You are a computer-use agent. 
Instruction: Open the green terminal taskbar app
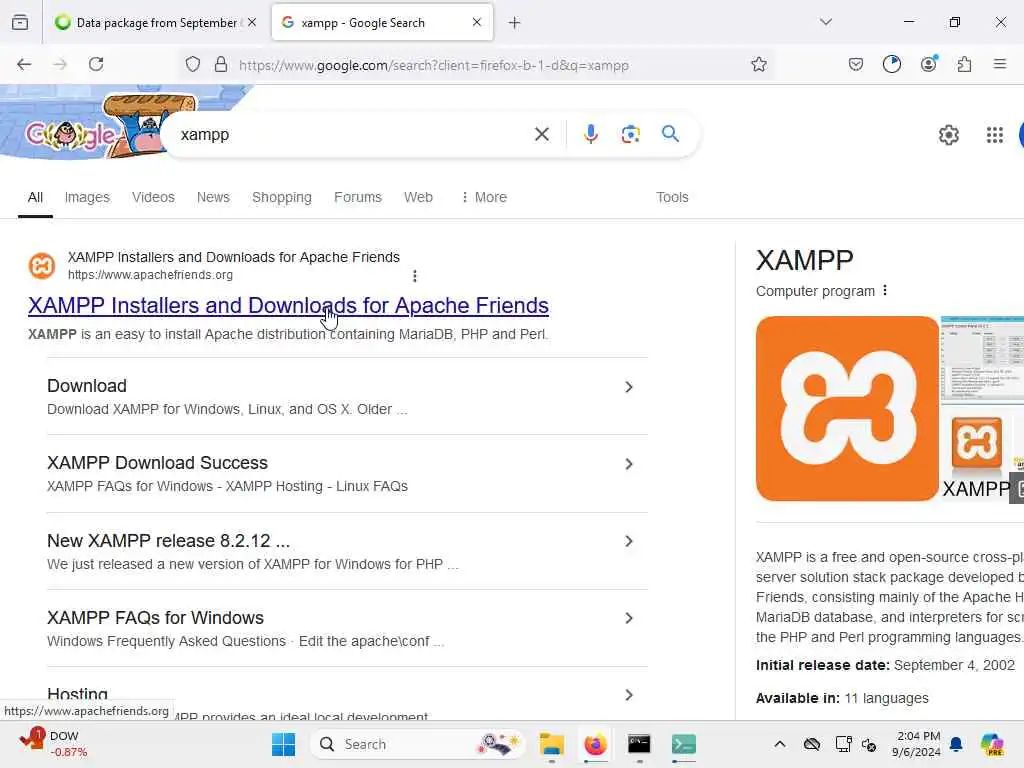pos(684,744)
